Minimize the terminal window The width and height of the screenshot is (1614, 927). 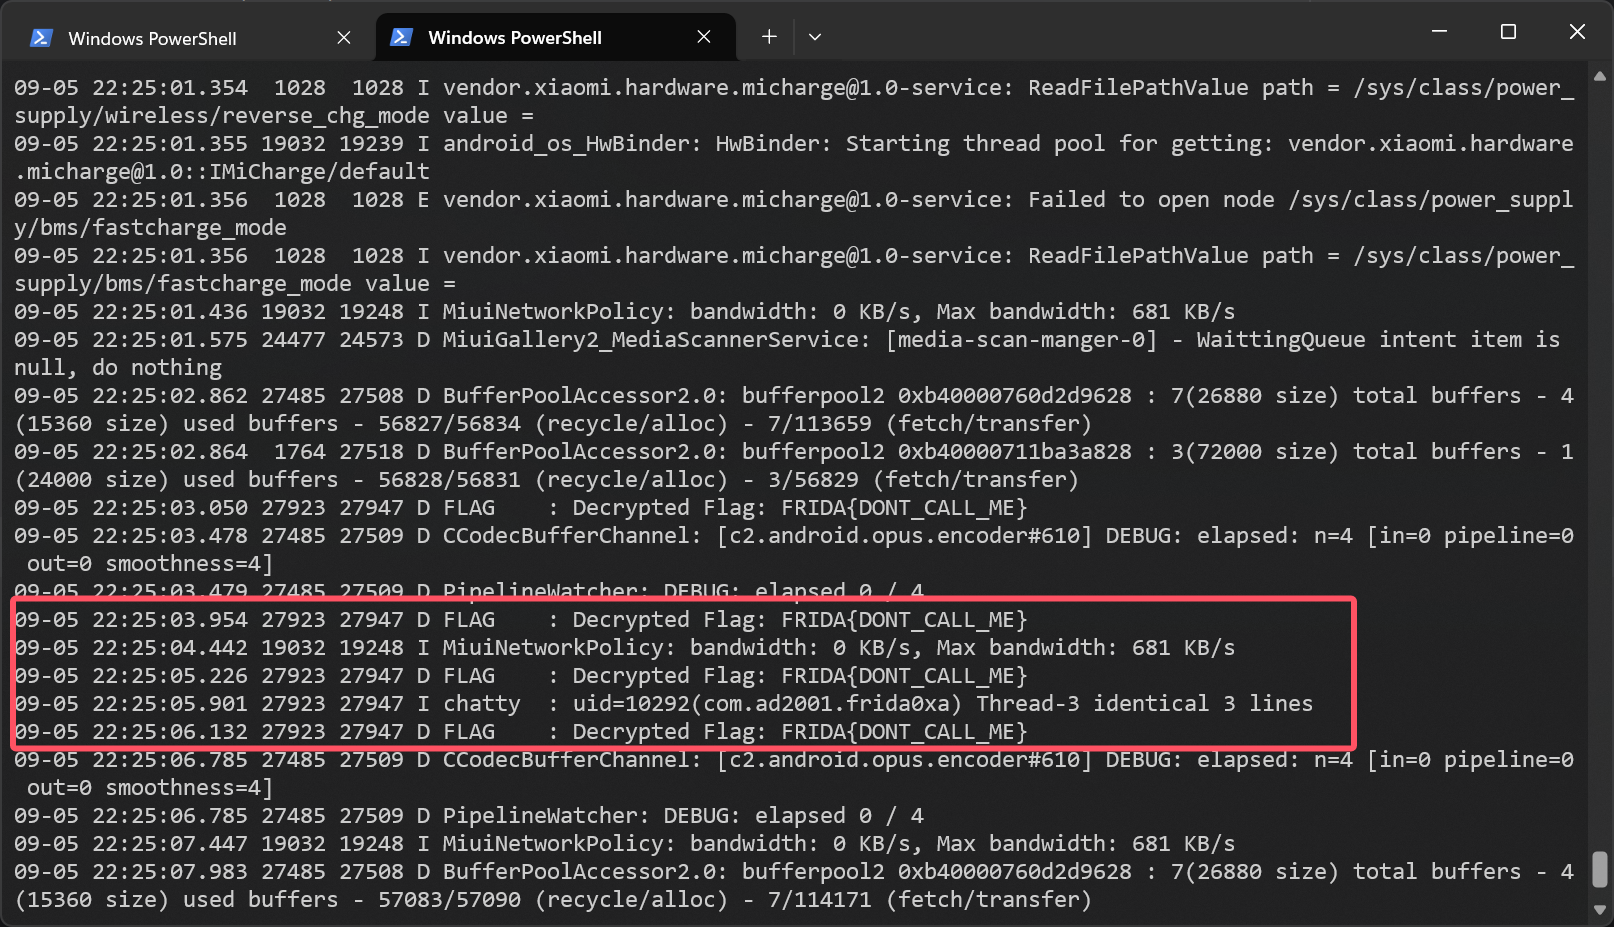[x=1440, y=32]
